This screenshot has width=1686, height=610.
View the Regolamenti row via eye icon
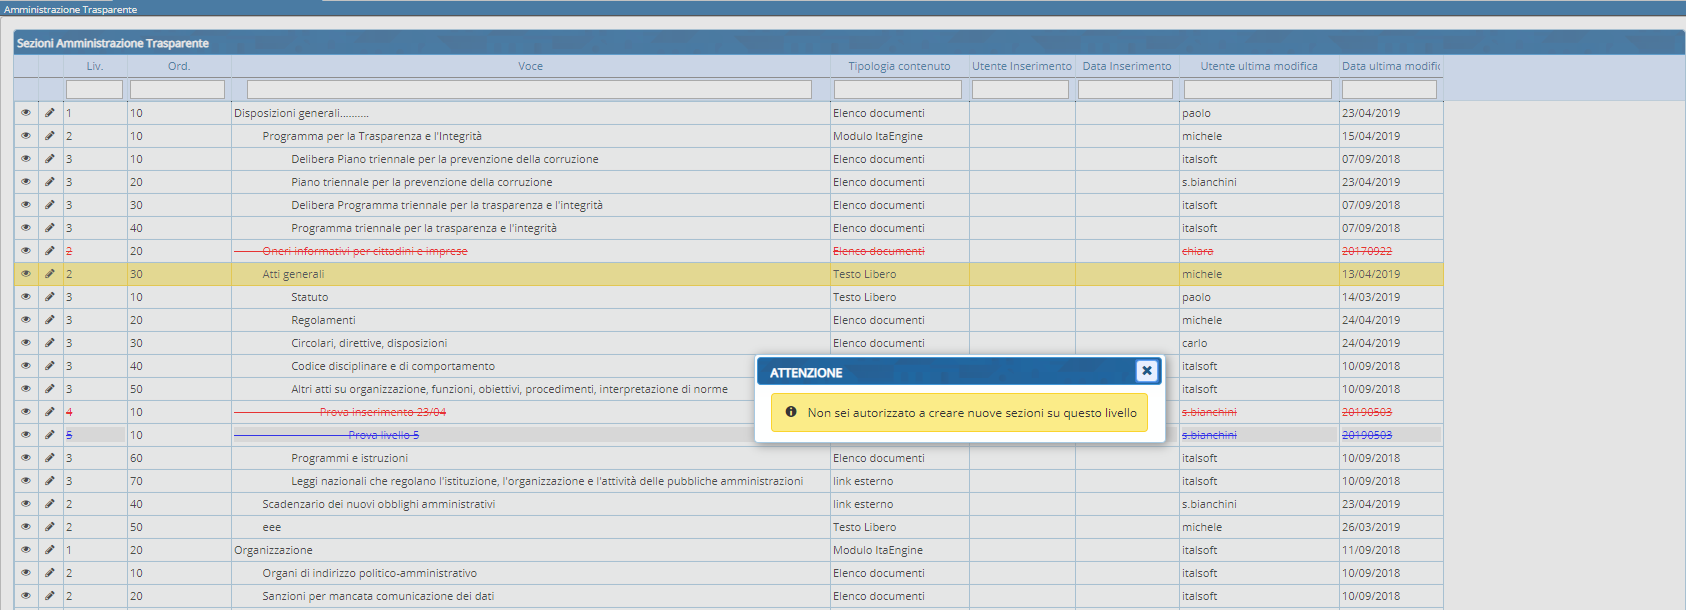click(26, 320)
